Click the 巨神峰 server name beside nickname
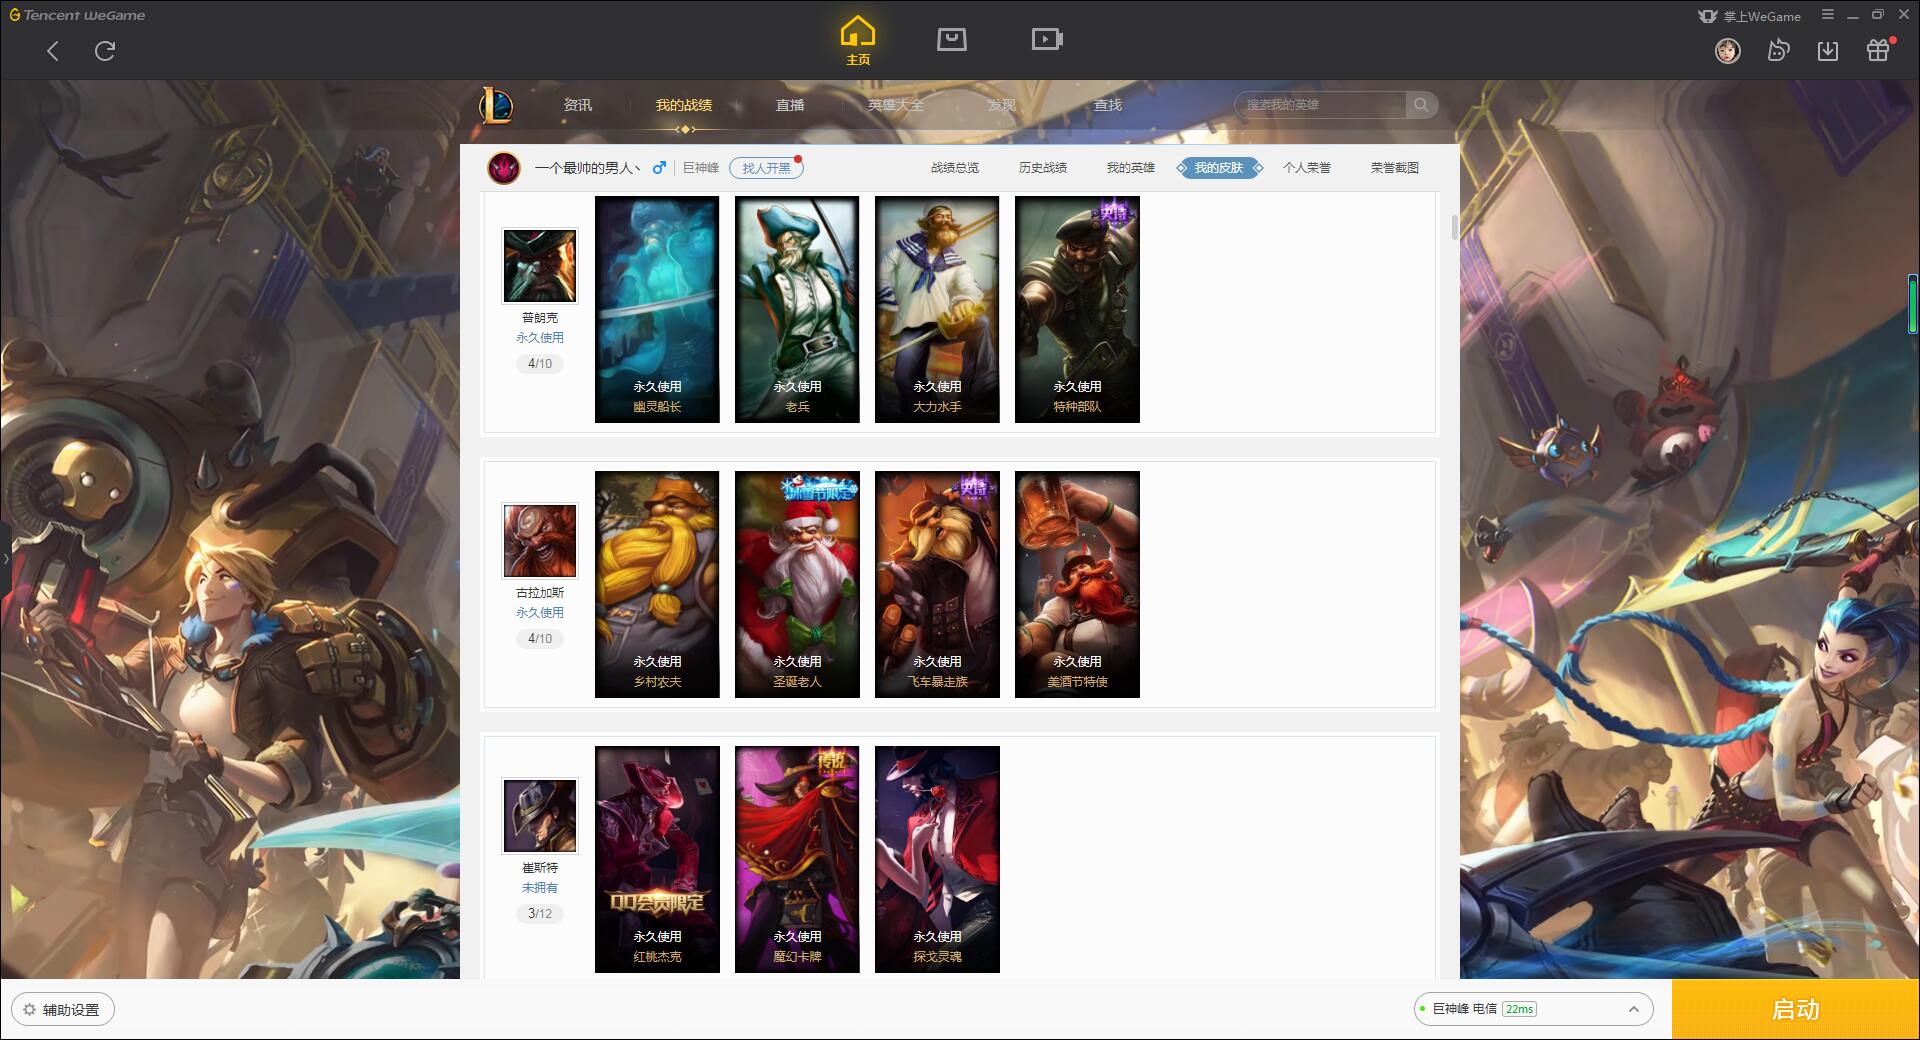Image resolution: width=1920 pixels, height=1040 pixels. 701,168
